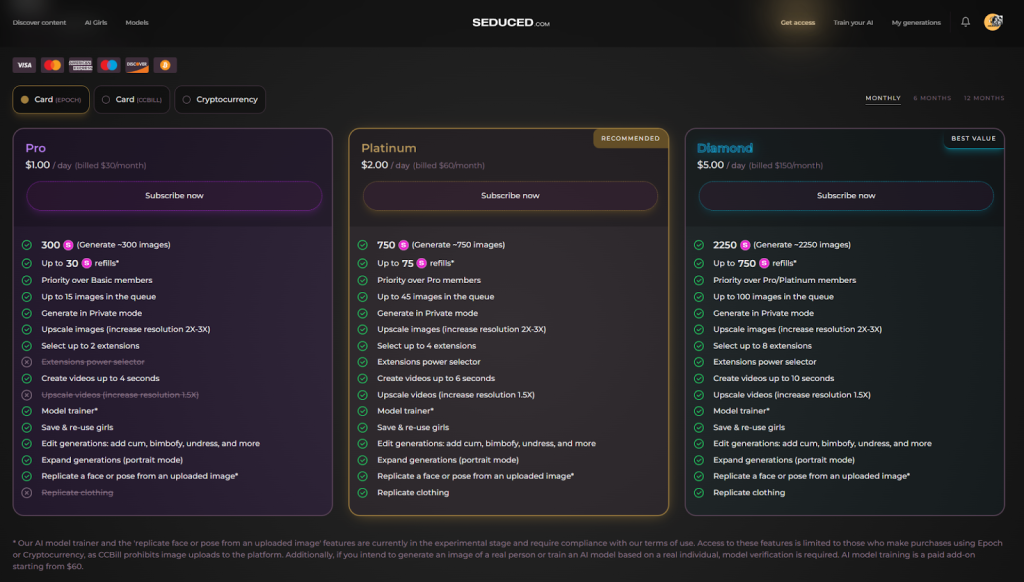This screenshot has width=1024, height=582.
Task: Click the check icon beside Priority over Basic members
Action: (27, 280)
